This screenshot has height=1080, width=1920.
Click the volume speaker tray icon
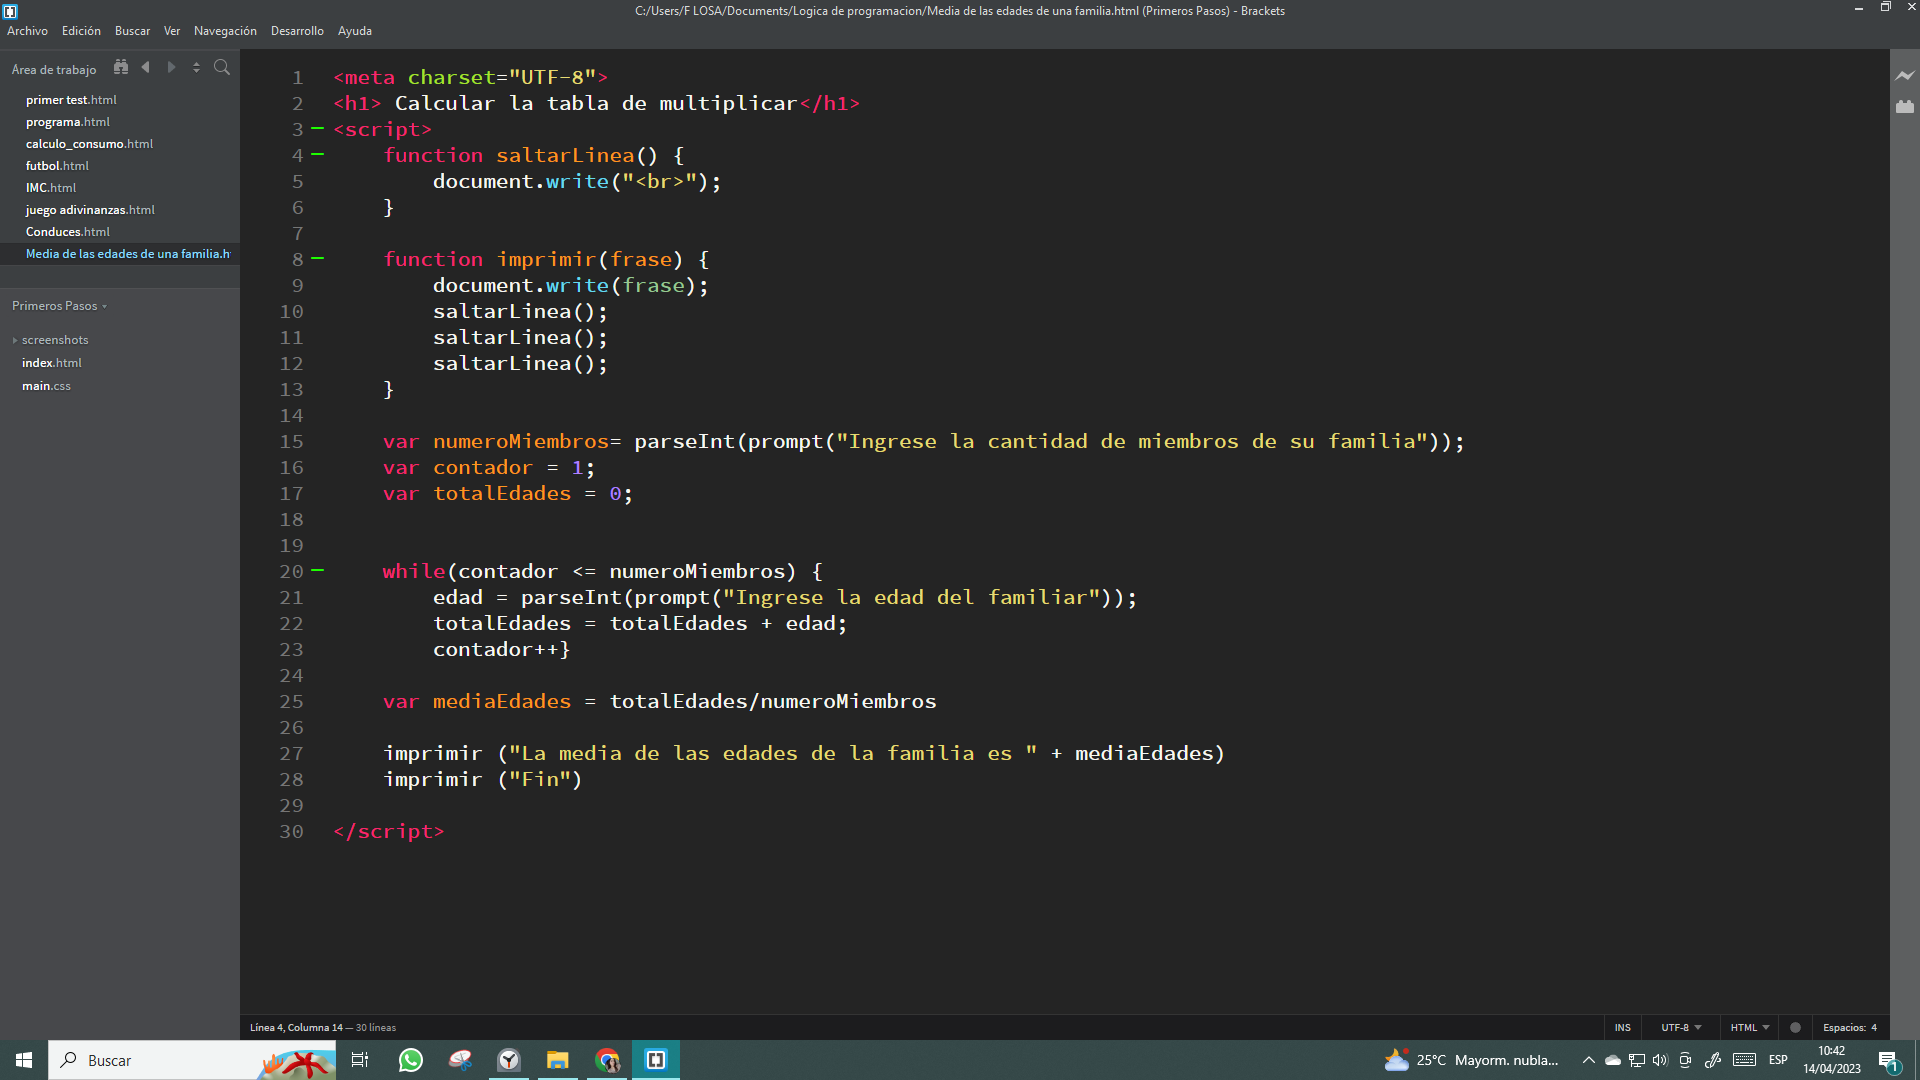pyautogui.click(x=1660, y=1060)
